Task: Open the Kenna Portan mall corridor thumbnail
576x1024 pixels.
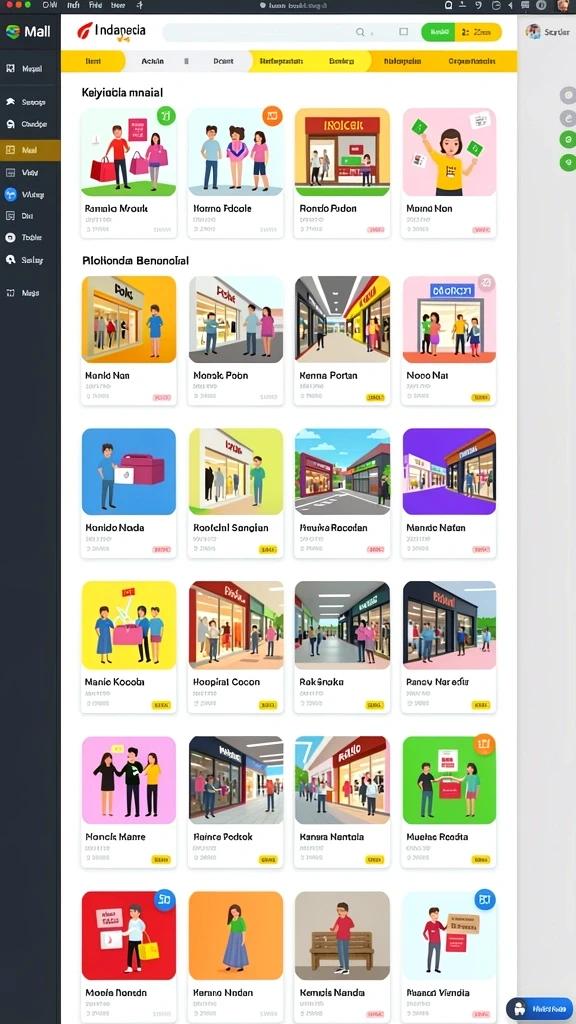Action: (342, 319)
